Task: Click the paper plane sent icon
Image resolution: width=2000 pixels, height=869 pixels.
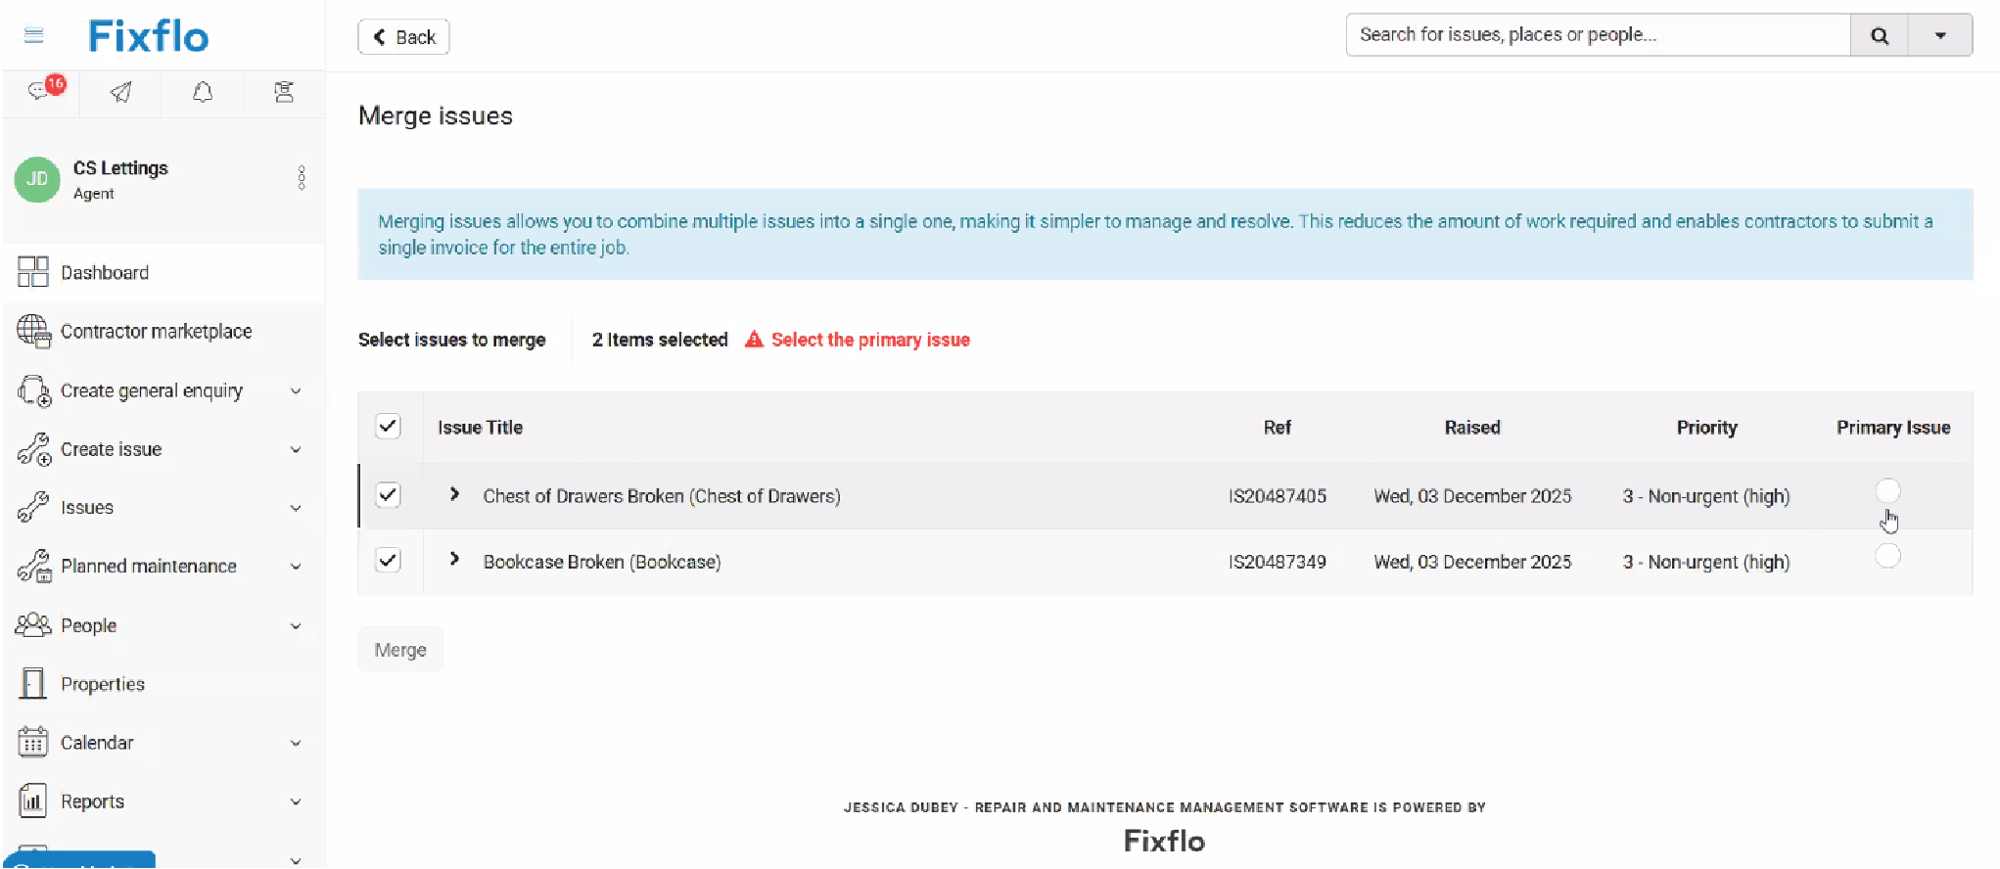Action: coord(121,92)
